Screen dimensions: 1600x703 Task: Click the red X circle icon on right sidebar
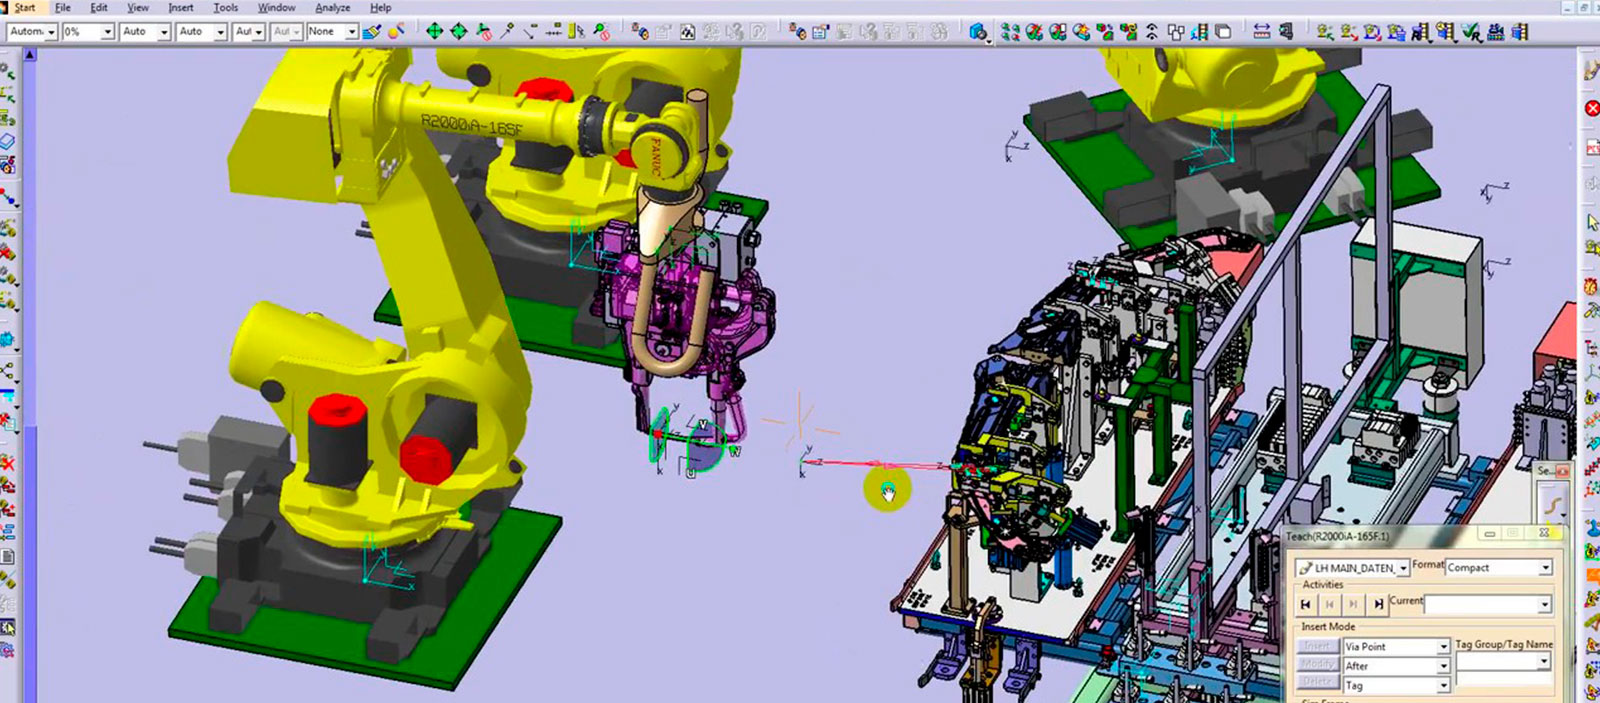click(1592, 108)
